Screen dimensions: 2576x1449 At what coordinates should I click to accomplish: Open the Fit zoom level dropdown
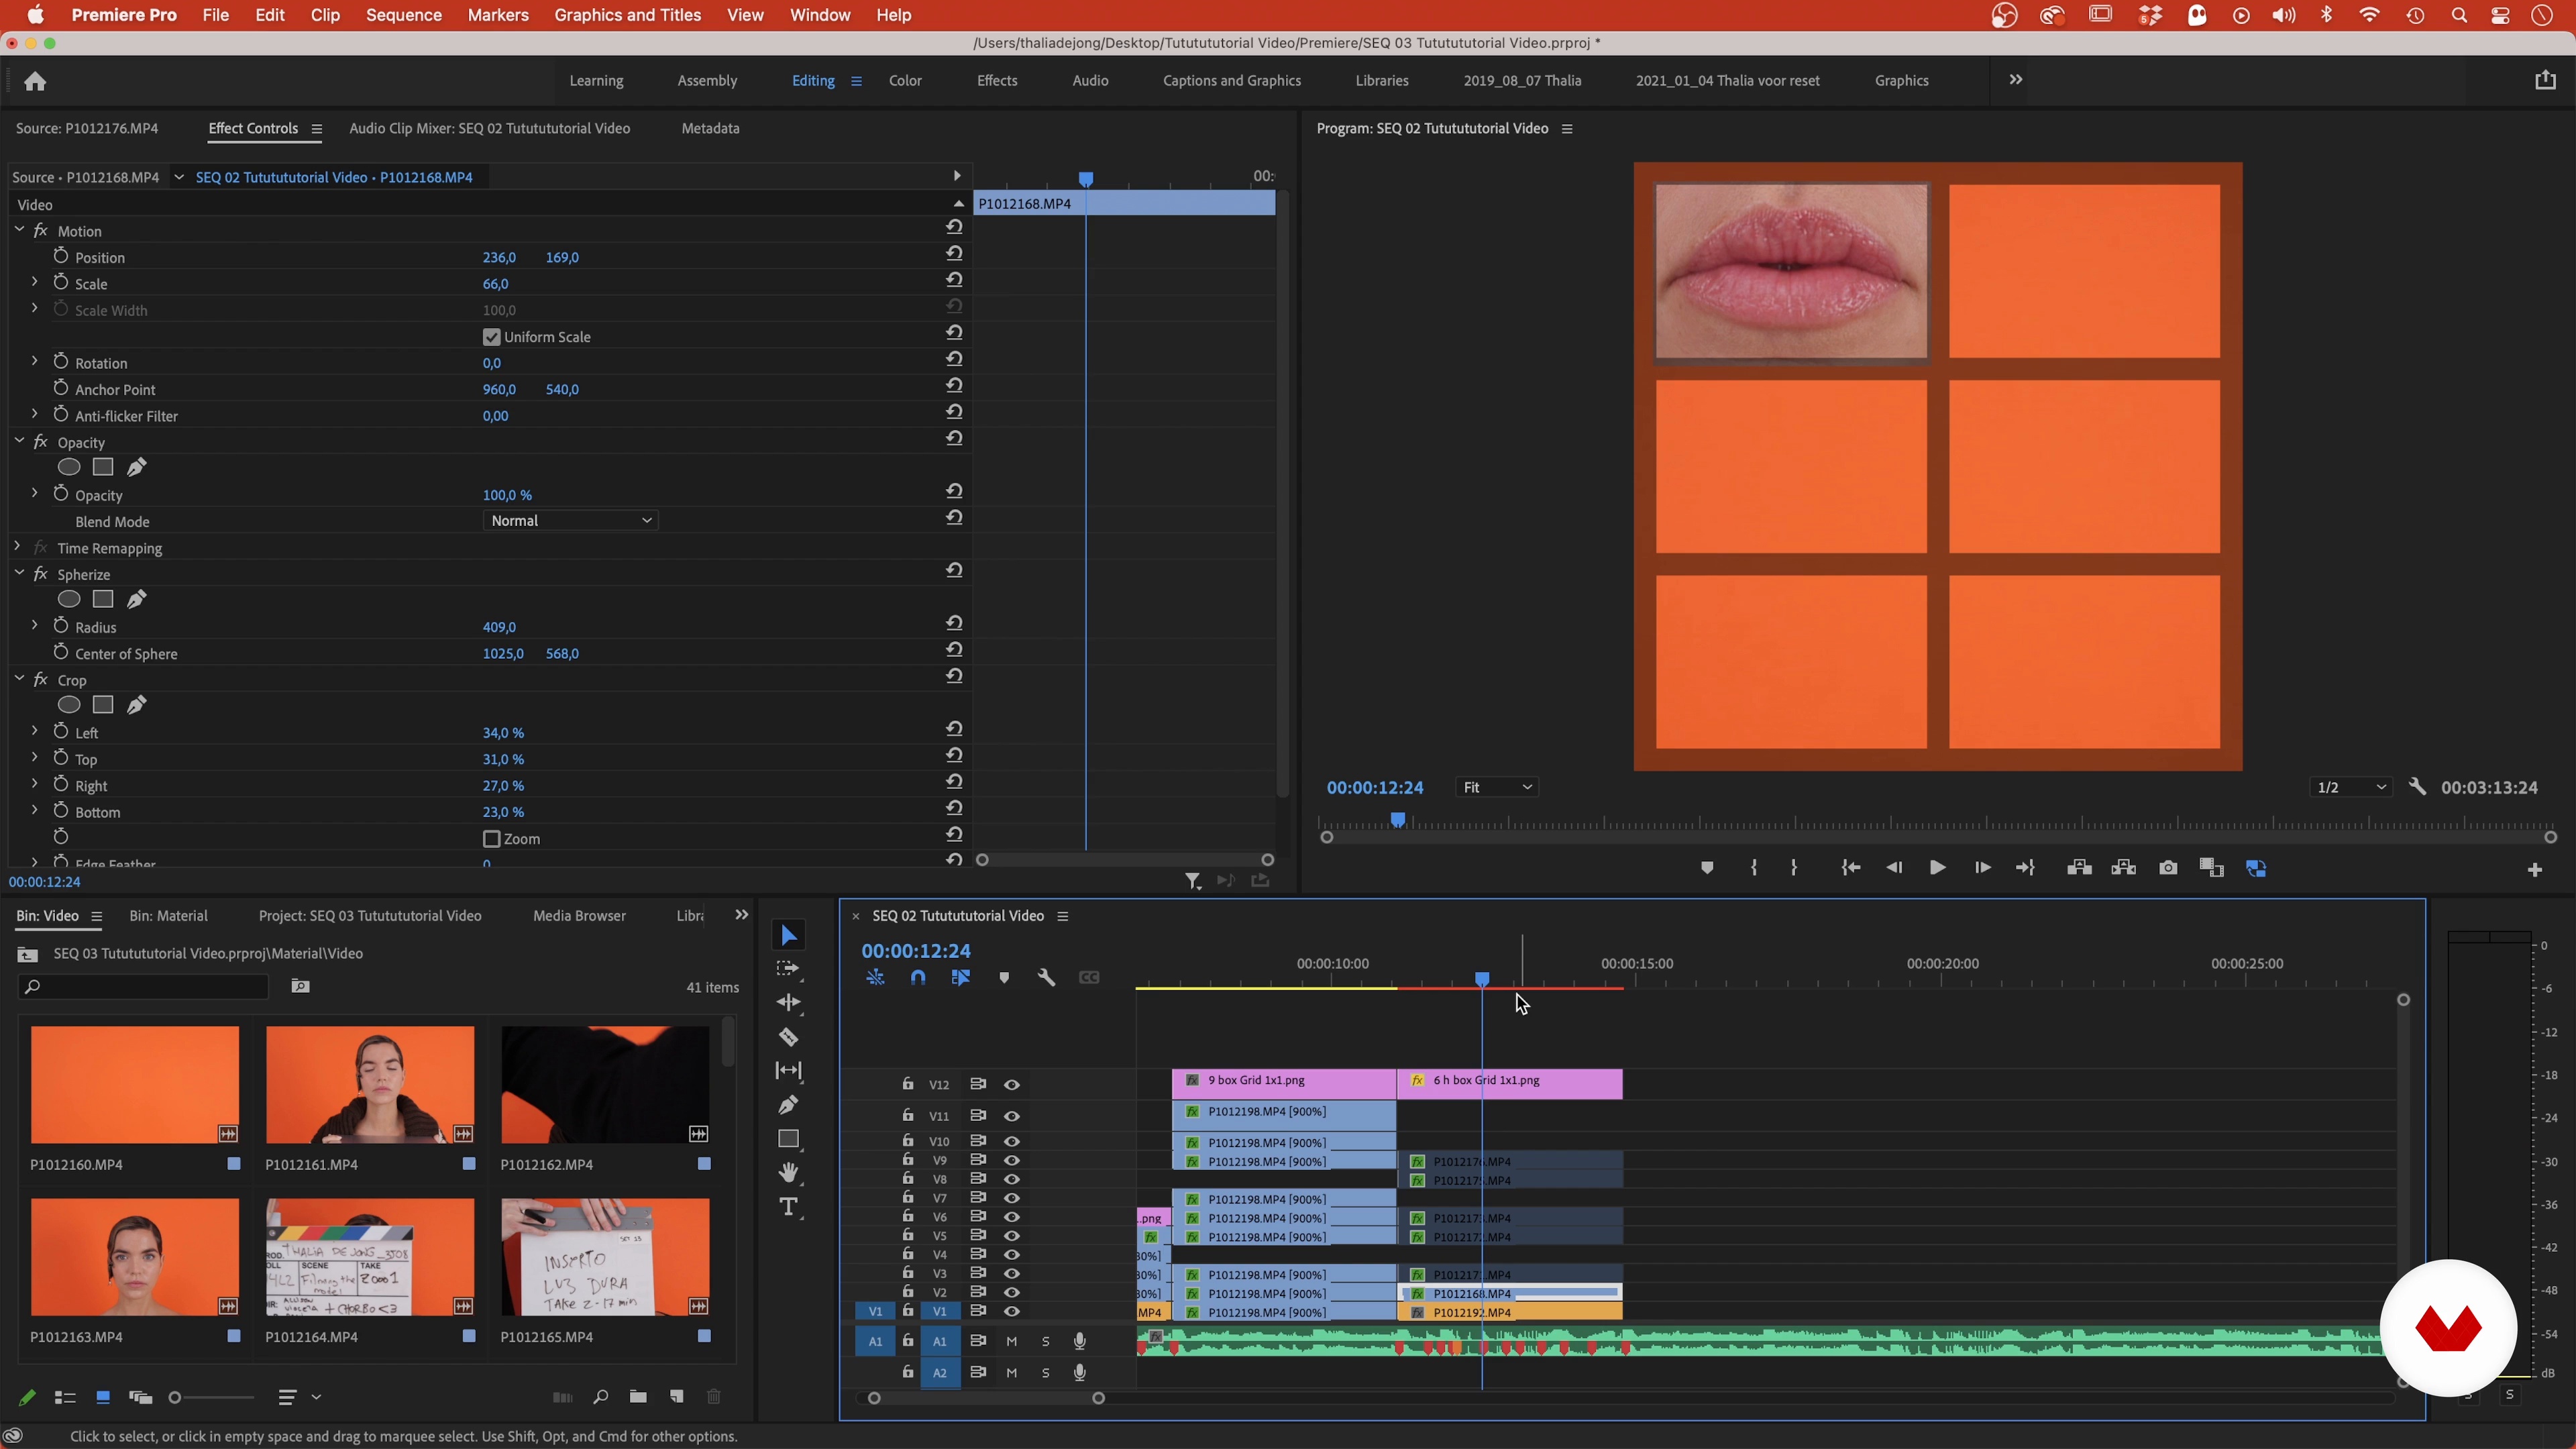(x=1496, y=788)
